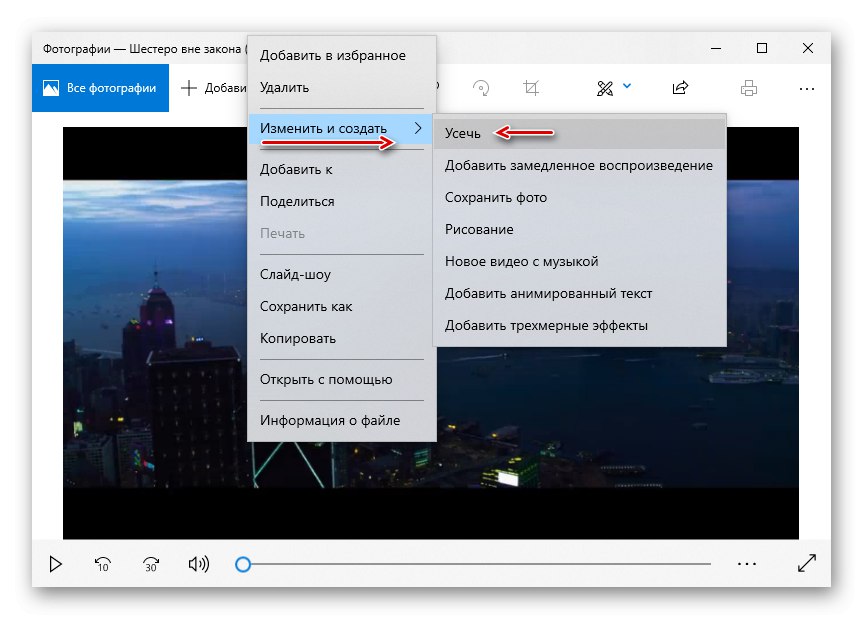This screenshot has height=619, width=863.
Task: Select Добавить трехмерные эффекты
Action: (x=580, y=325)
